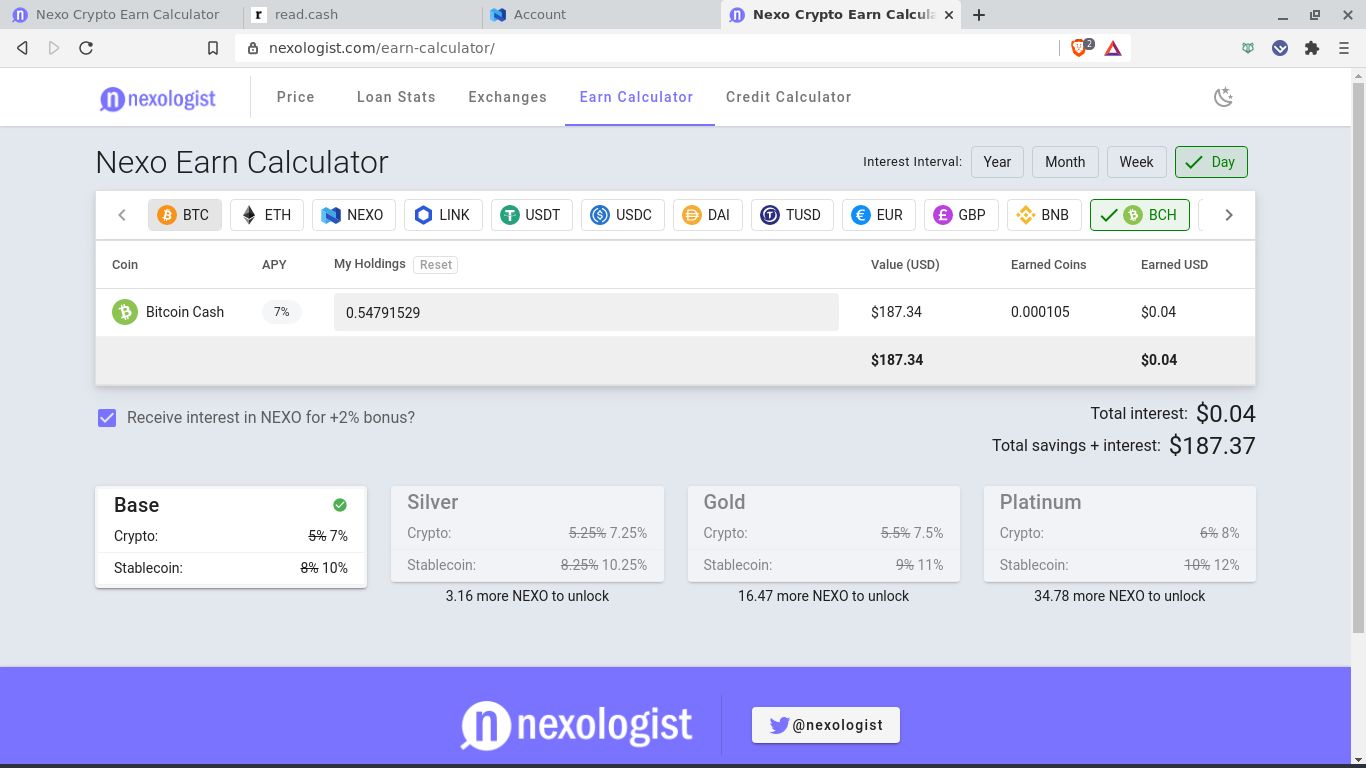Toggle the ETH coin chip

[x=268, y=215]
